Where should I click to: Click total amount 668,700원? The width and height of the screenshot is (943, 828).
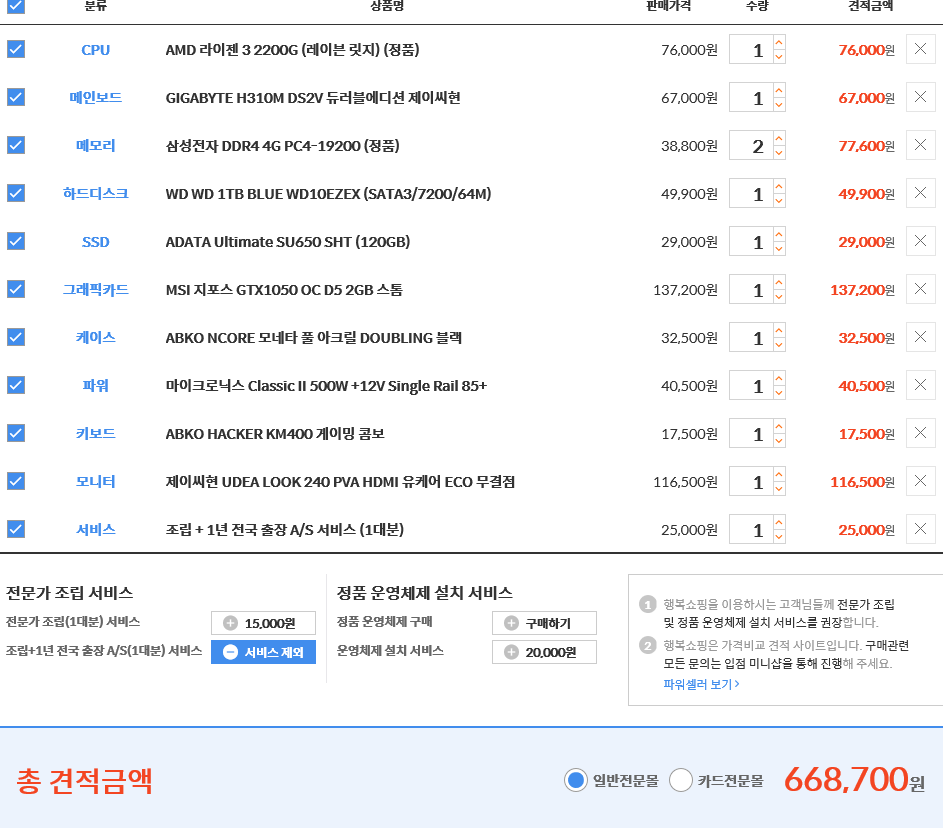click(x=854, y=780)
